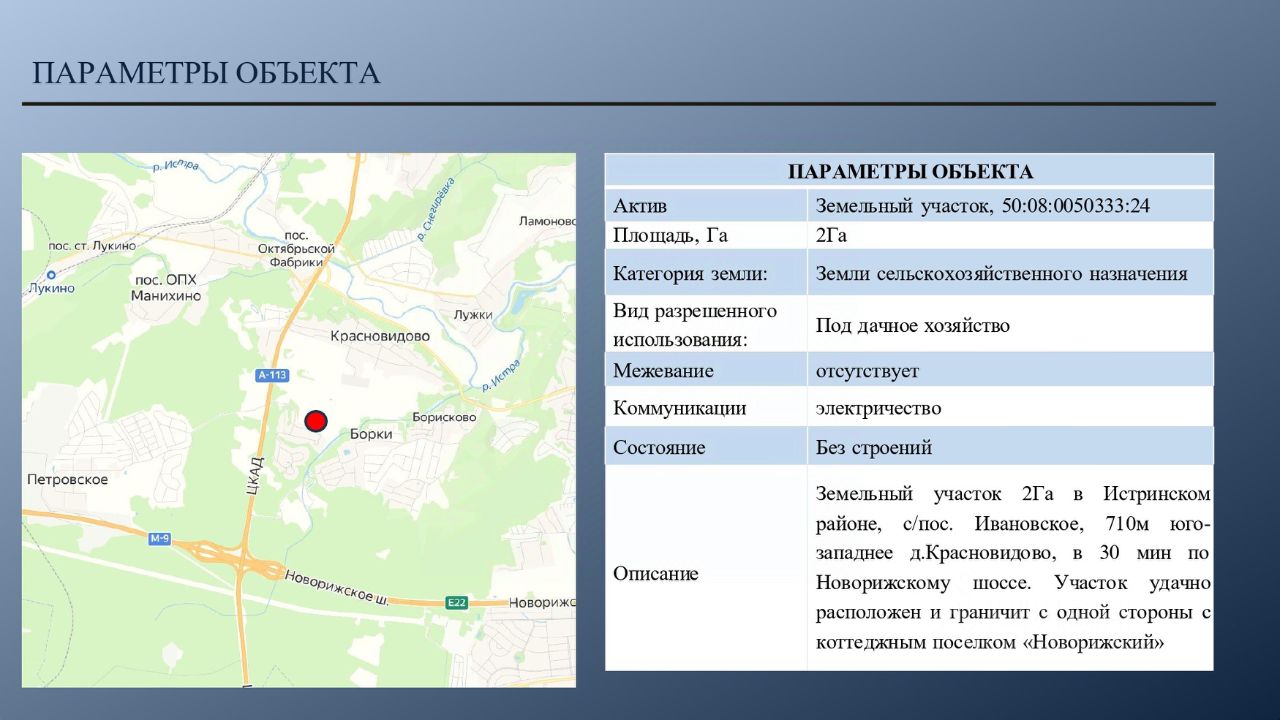Click the table header ПАРАМЕТРЫ ОБЪЕКТА
The width and height of the screenshot is (1280, 720).
[910, 171]
